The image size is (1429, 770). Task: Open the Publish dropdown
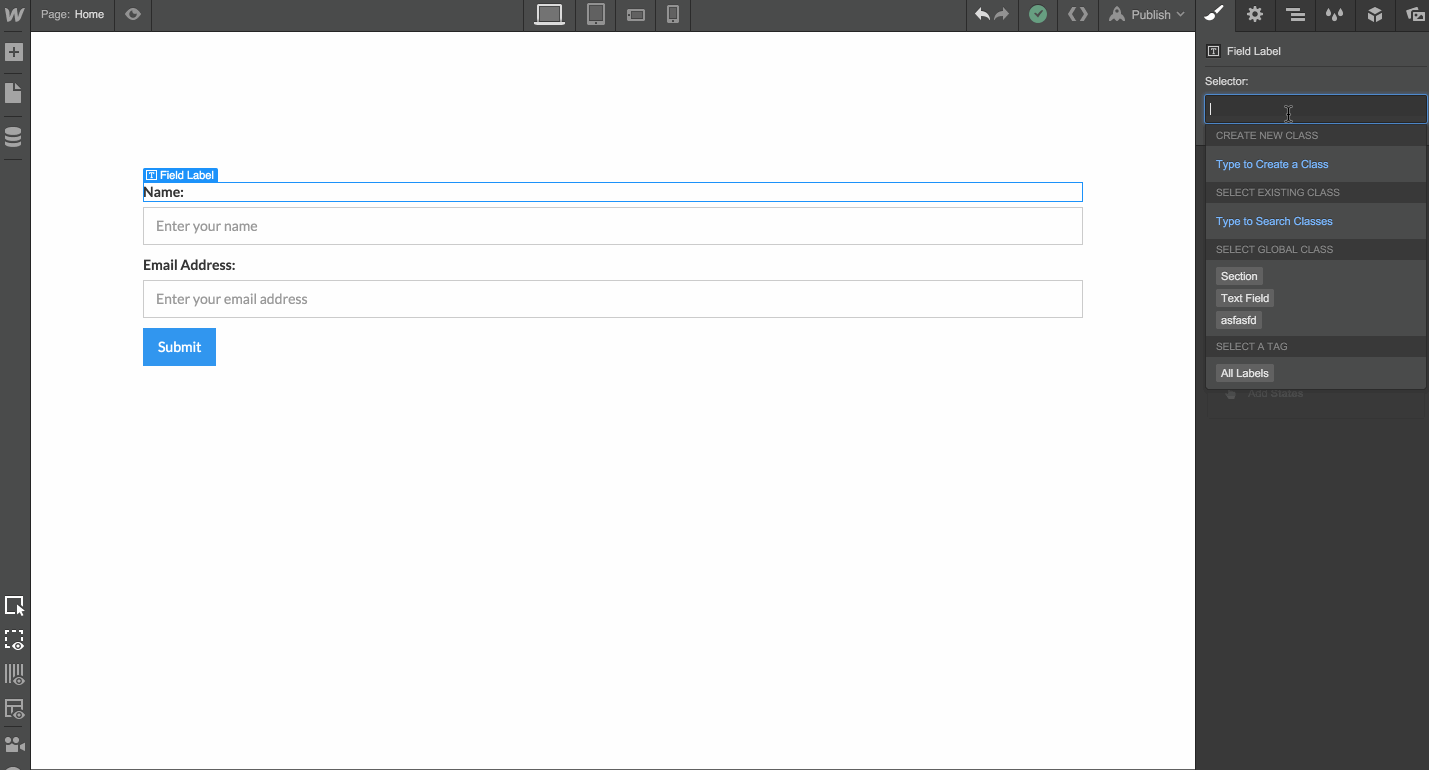(1147, 15)
